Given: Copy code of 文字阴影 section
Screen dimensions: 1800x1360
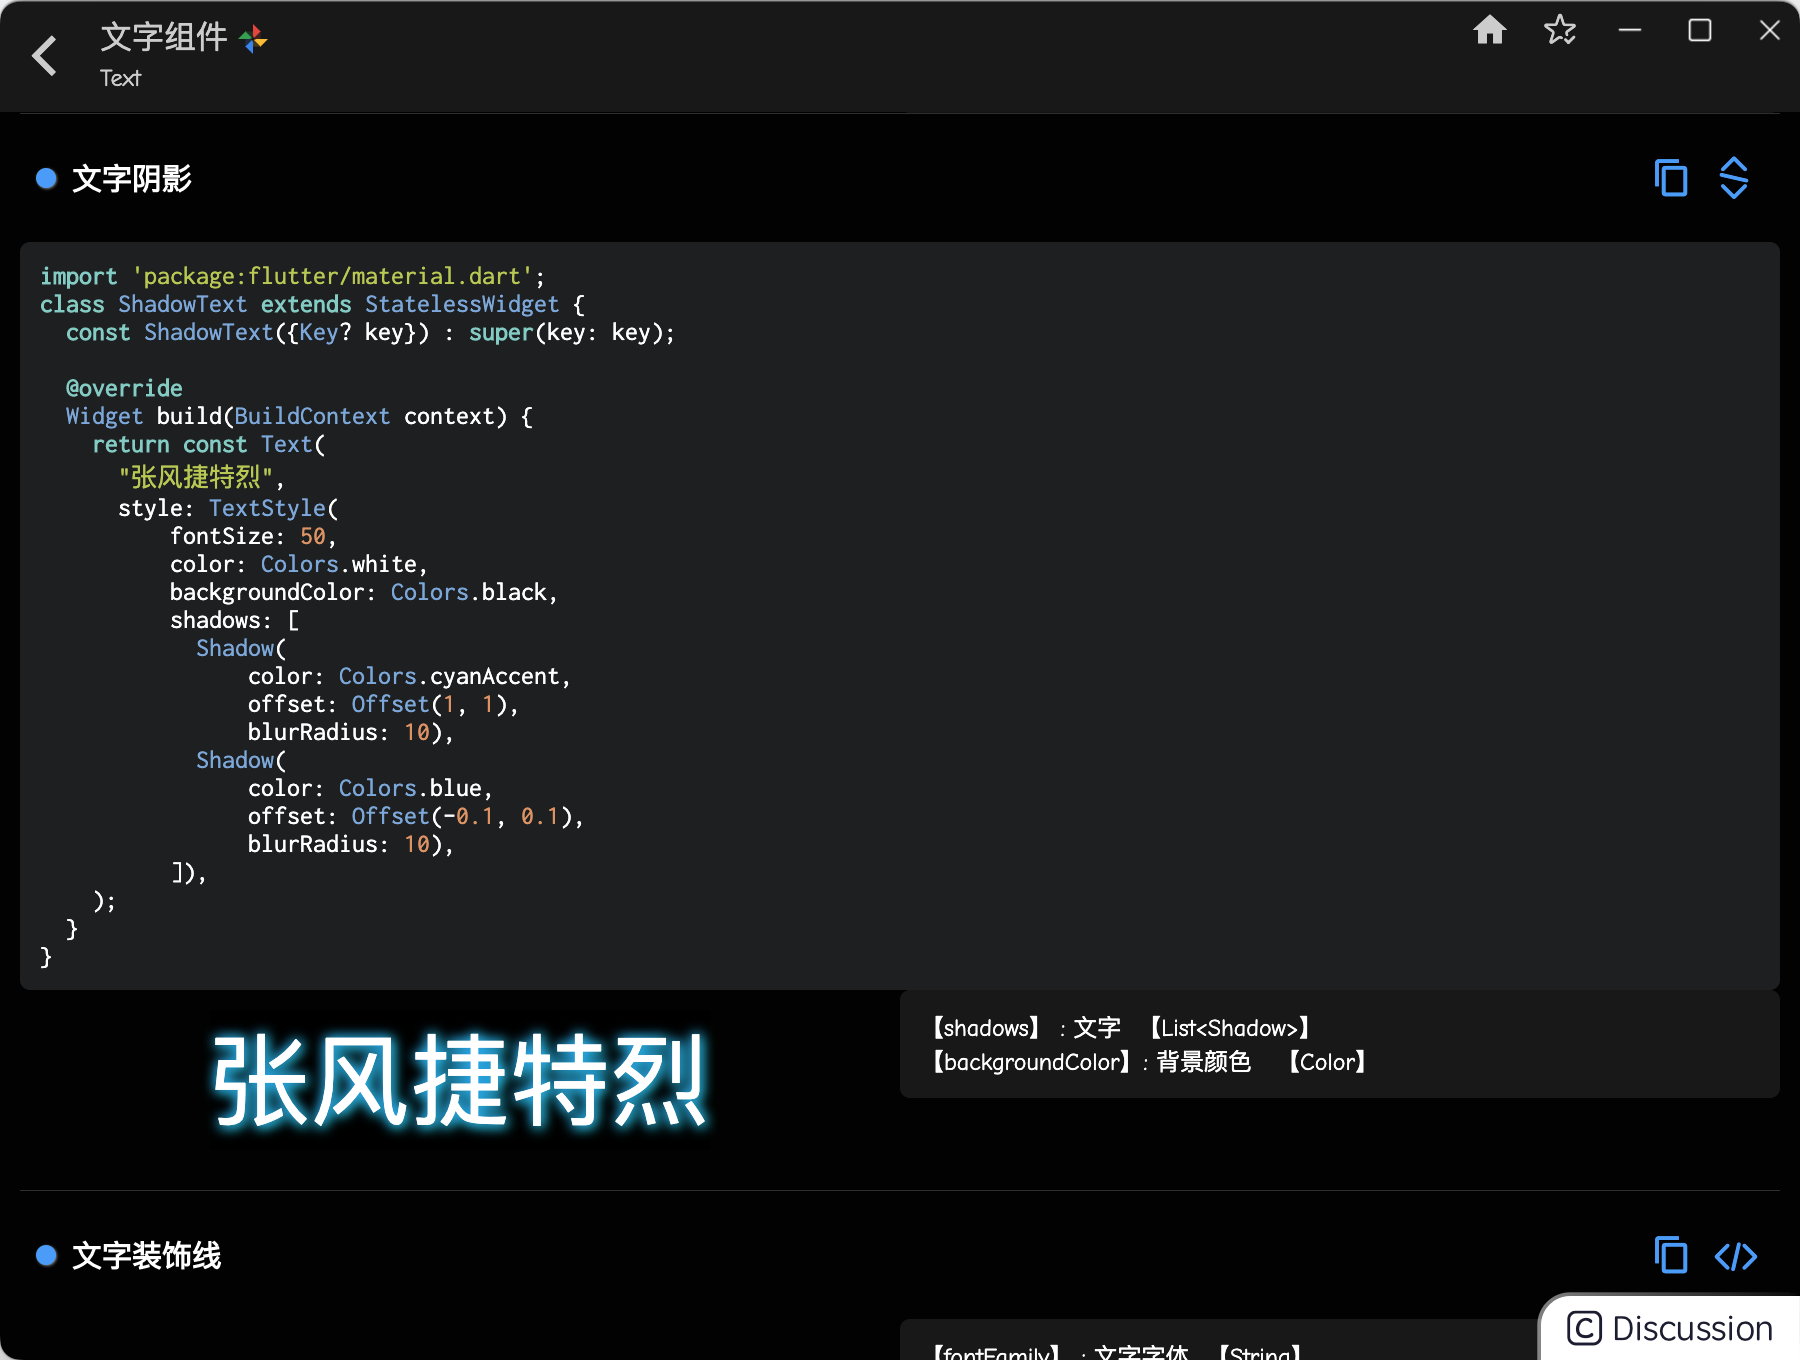Looking at the screenshot, I should point(1671,179).
